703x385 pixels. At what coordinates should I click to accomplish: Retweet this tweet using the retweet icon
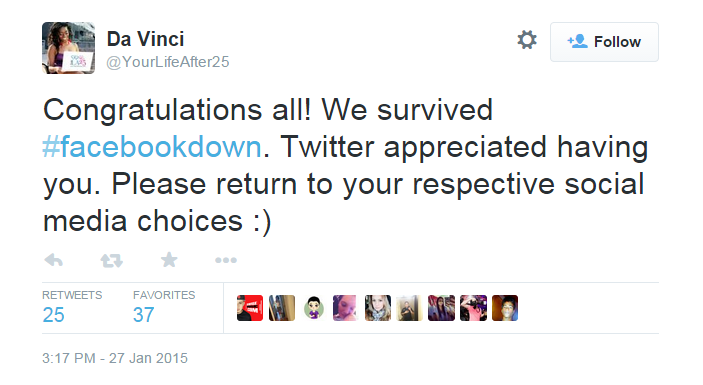(x=111, y=260)
